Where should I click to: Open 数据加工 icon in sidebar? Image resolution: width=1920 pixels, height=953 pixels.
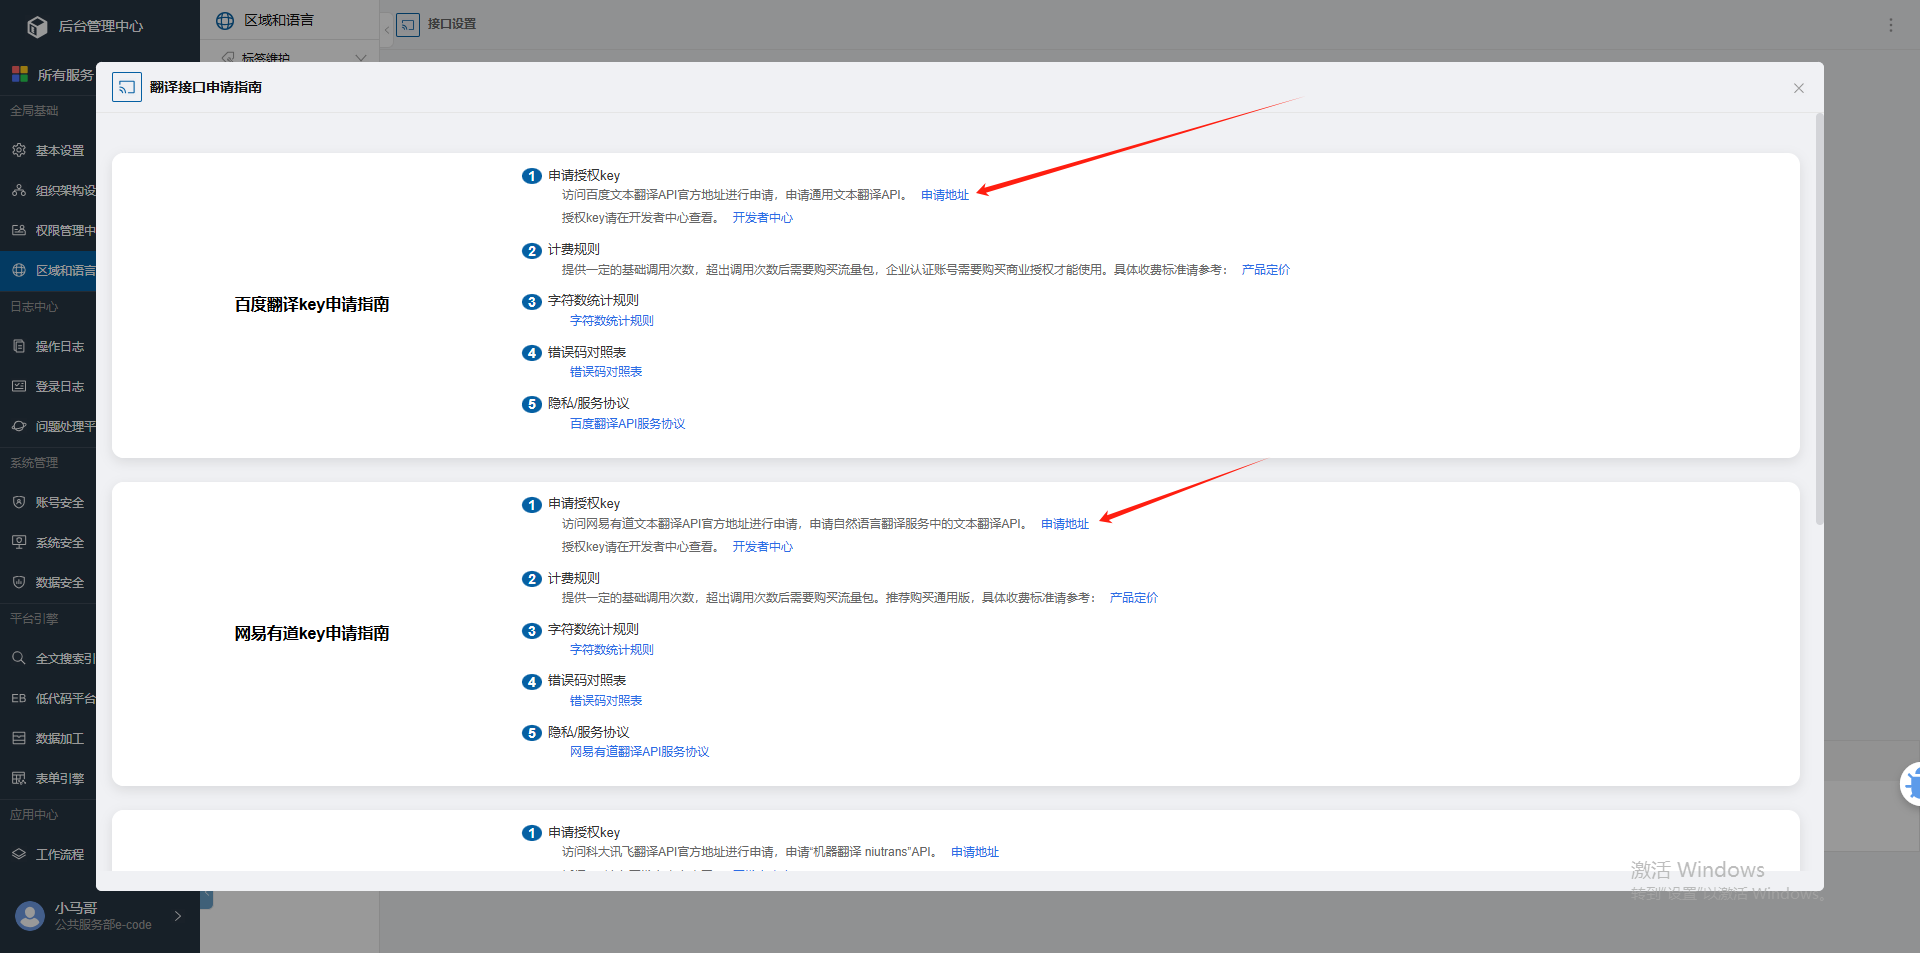click(19, 738)
